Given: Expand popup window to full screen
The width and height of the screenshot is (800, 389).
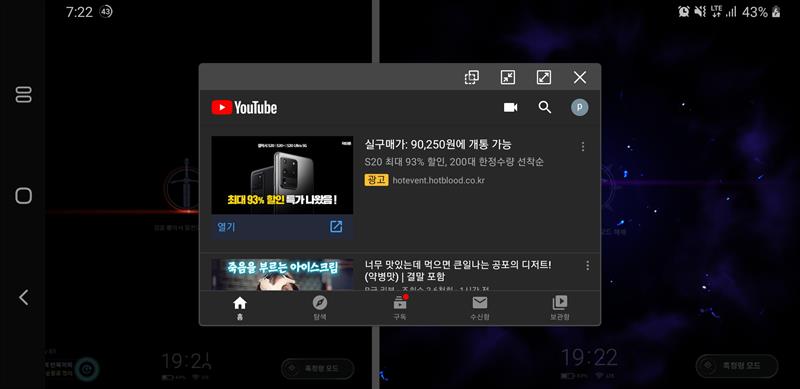Looking at the screenshot, I should (544, 77).
